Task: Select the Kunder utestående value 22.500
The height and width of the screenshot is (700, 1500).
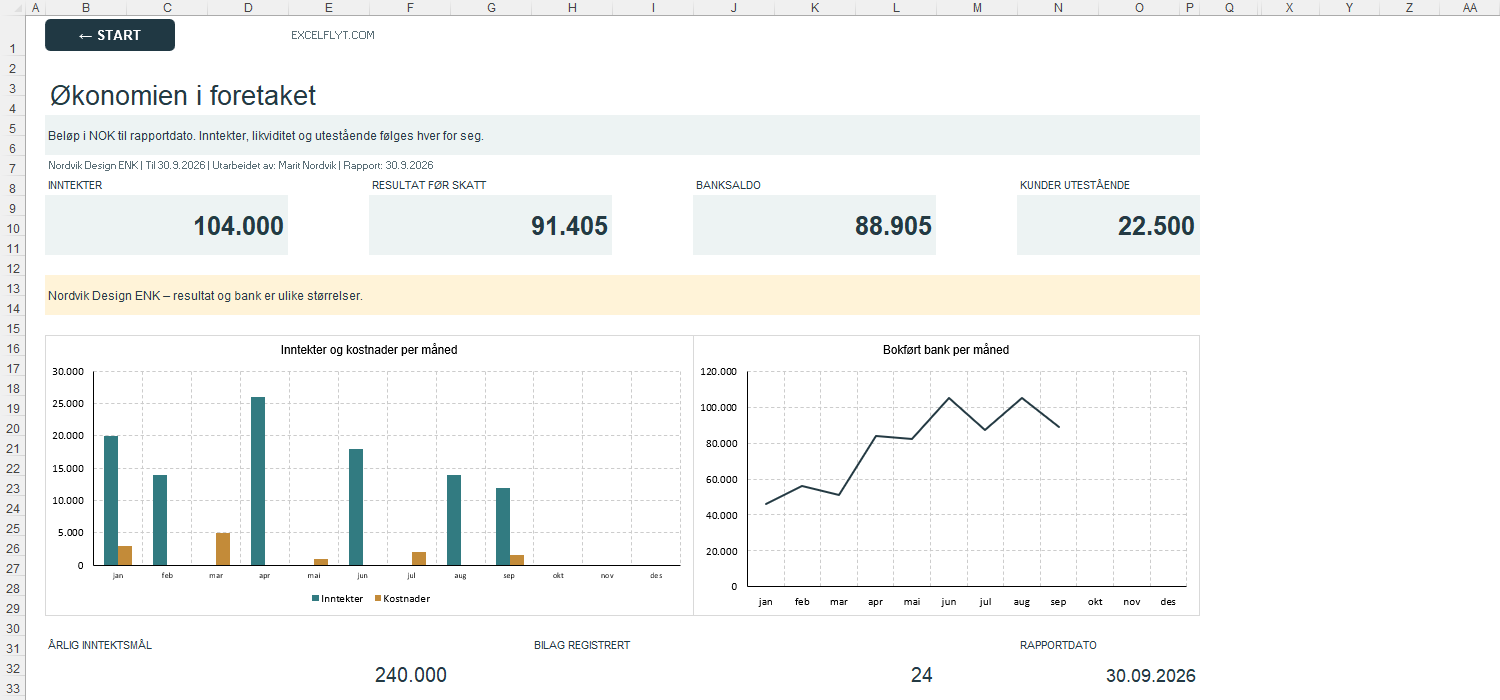Action: [x=1108, y=225]
